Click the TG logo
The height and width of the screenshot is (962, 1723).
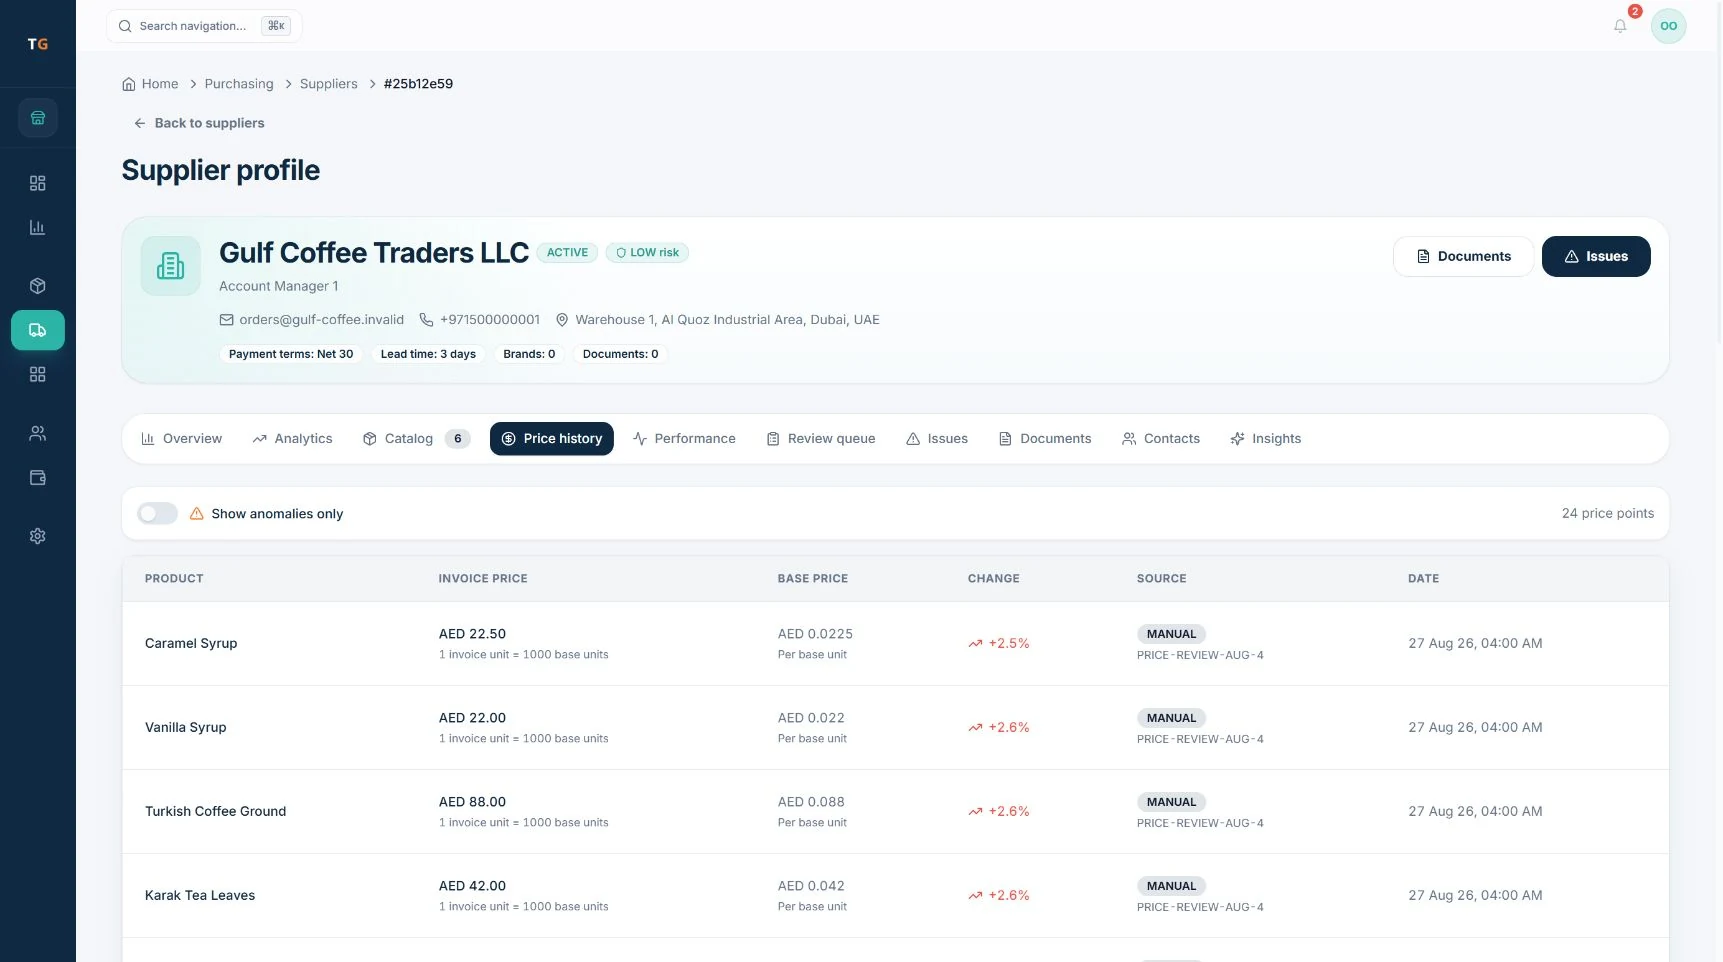[38, 44]
